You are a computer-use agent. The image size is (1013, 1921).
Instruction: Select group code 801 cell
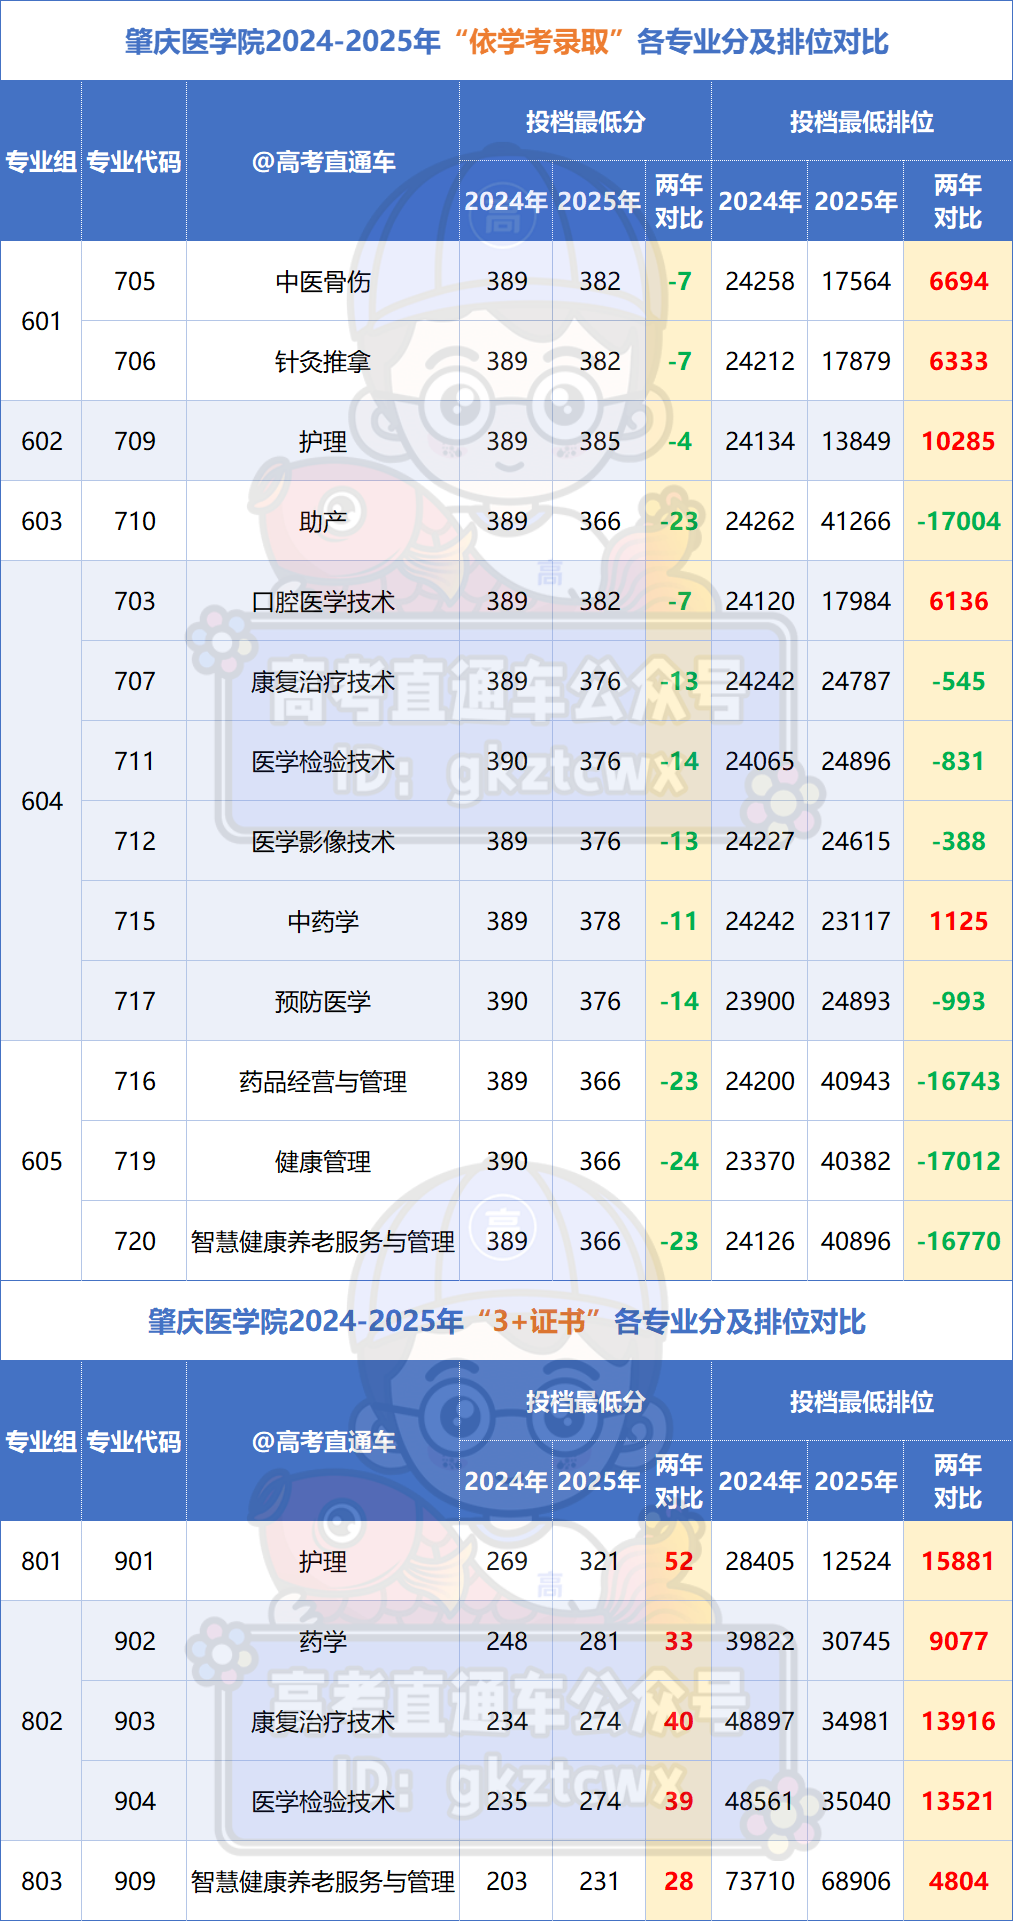[41, 1561]
